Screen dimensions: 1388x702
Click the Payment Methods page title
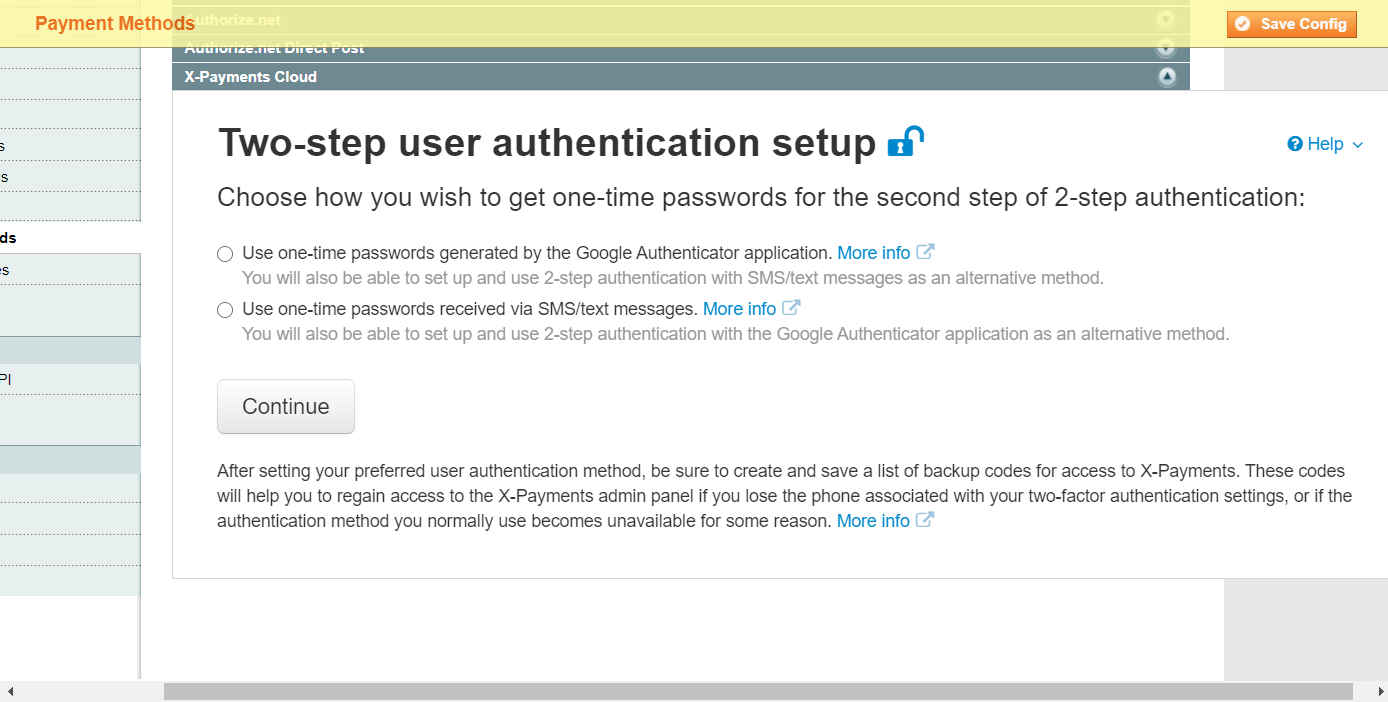(115, 24)
